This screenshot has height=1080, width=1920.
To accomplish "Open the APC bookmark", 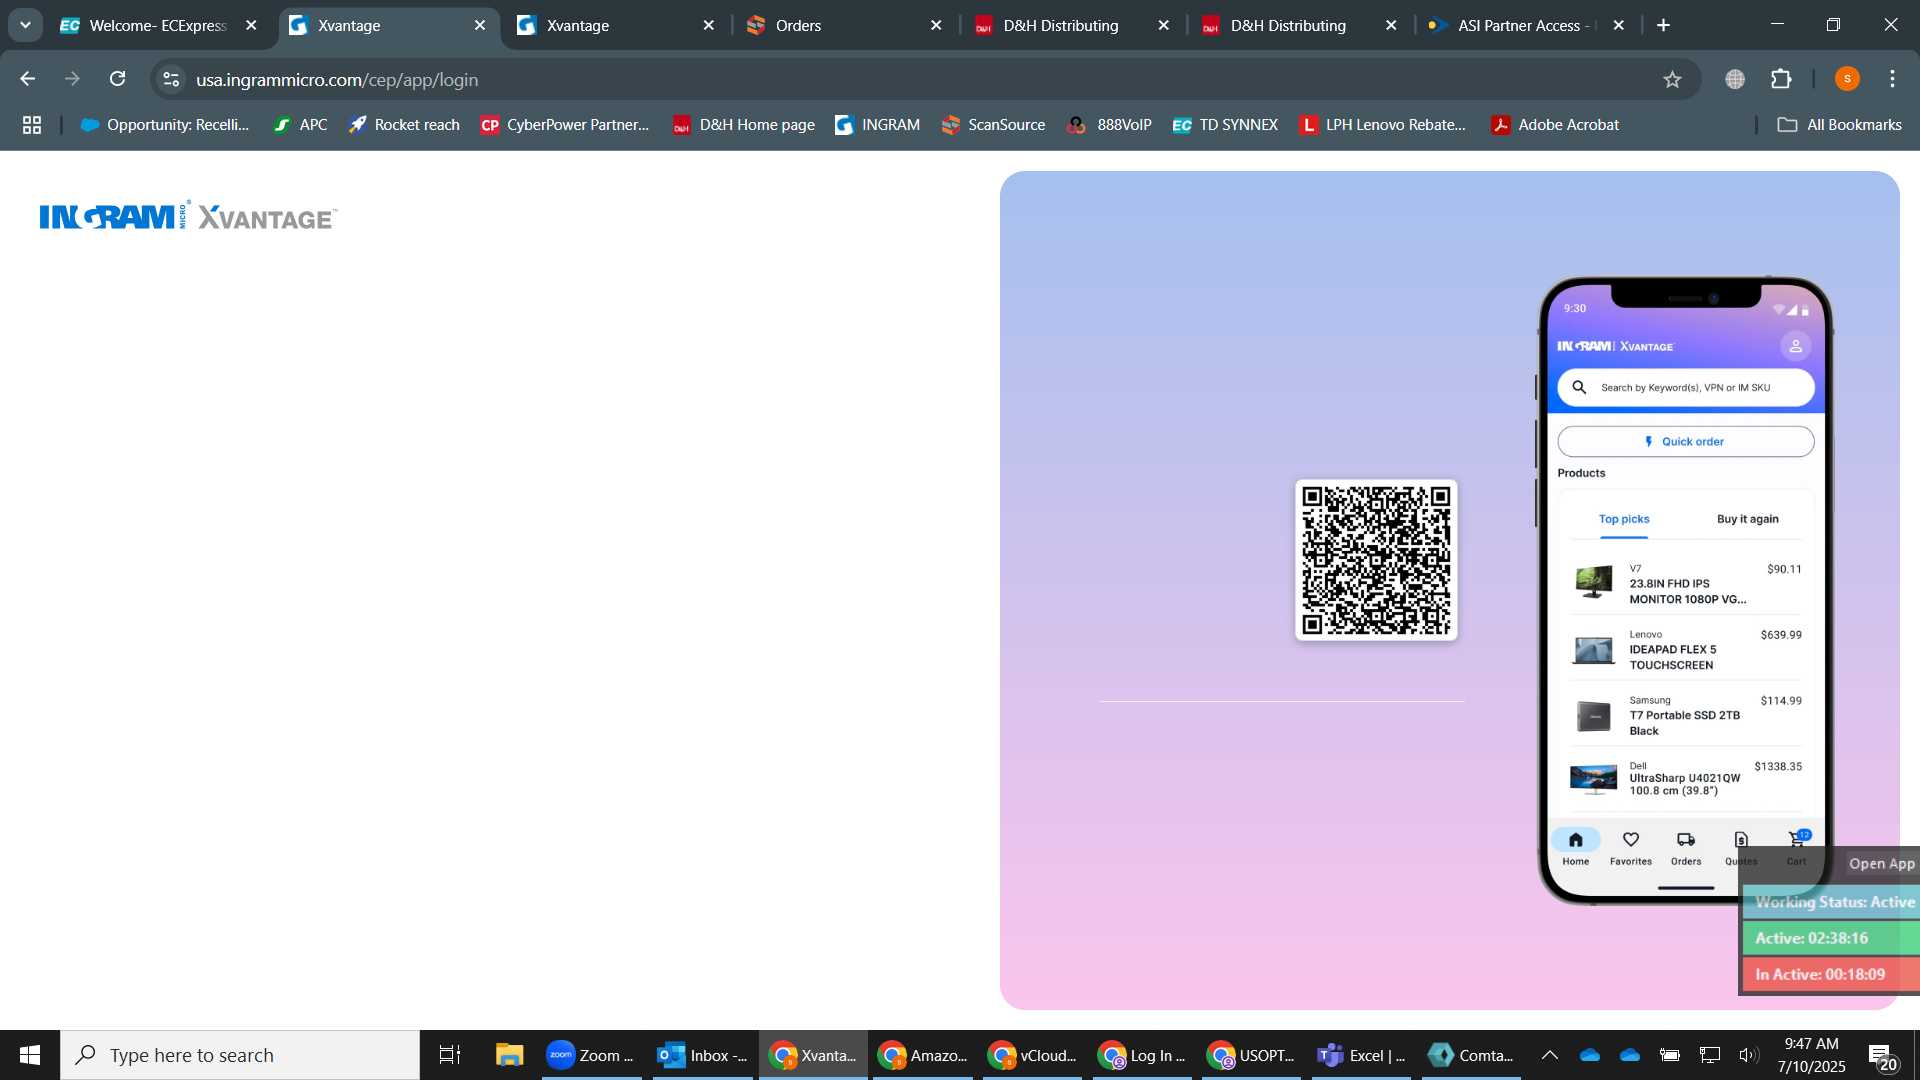I will coord(301,125).
